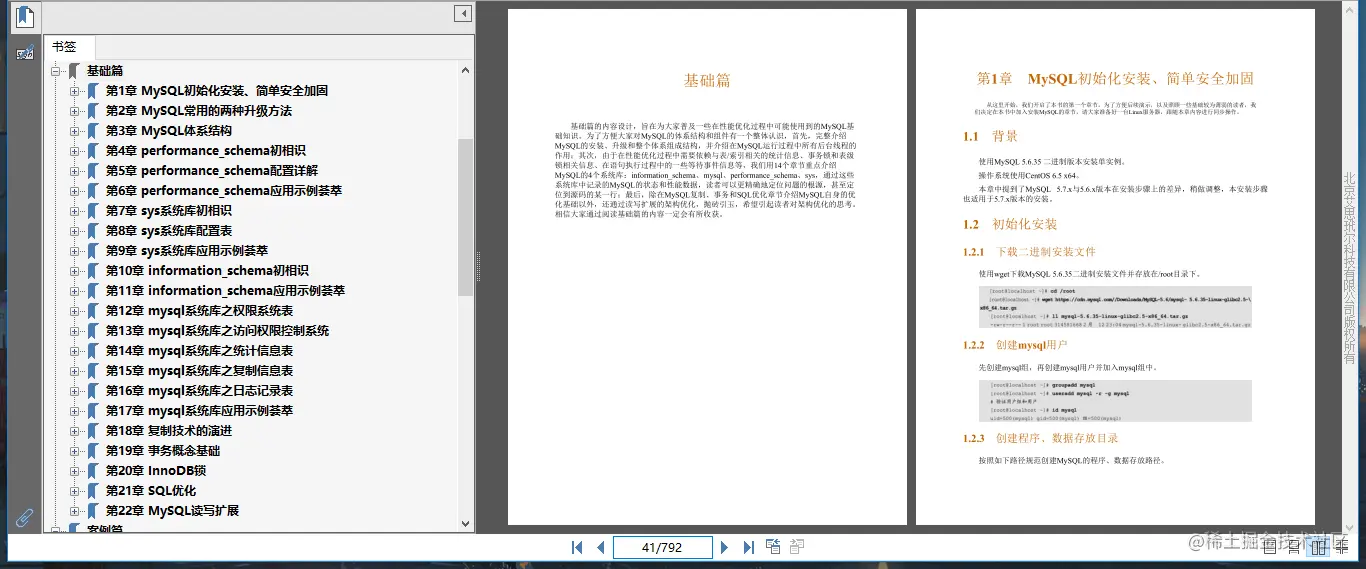The height and width of the screenshot is (569, 1366).
Task: Click the page number field showing 41/792
Action: [662, 547]
